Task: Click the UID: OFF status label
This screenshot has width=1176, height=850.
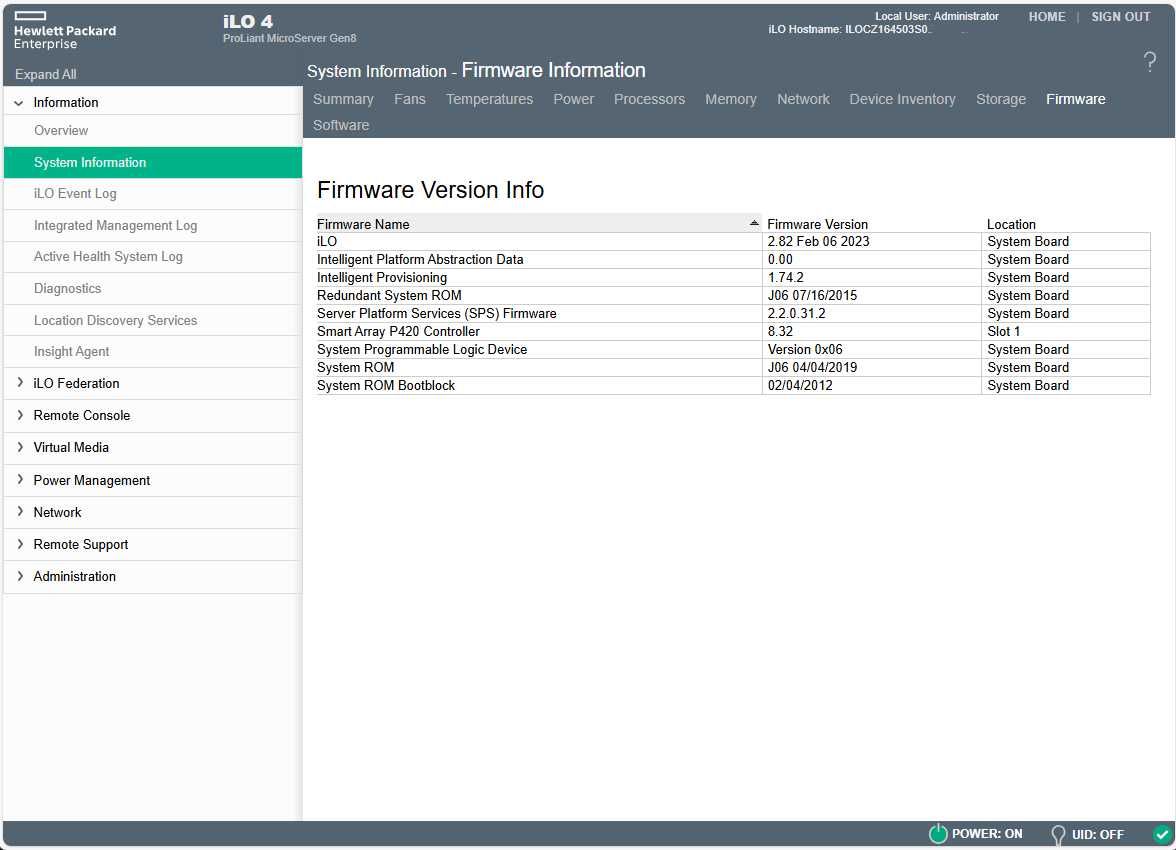Action: (1097, 834)
